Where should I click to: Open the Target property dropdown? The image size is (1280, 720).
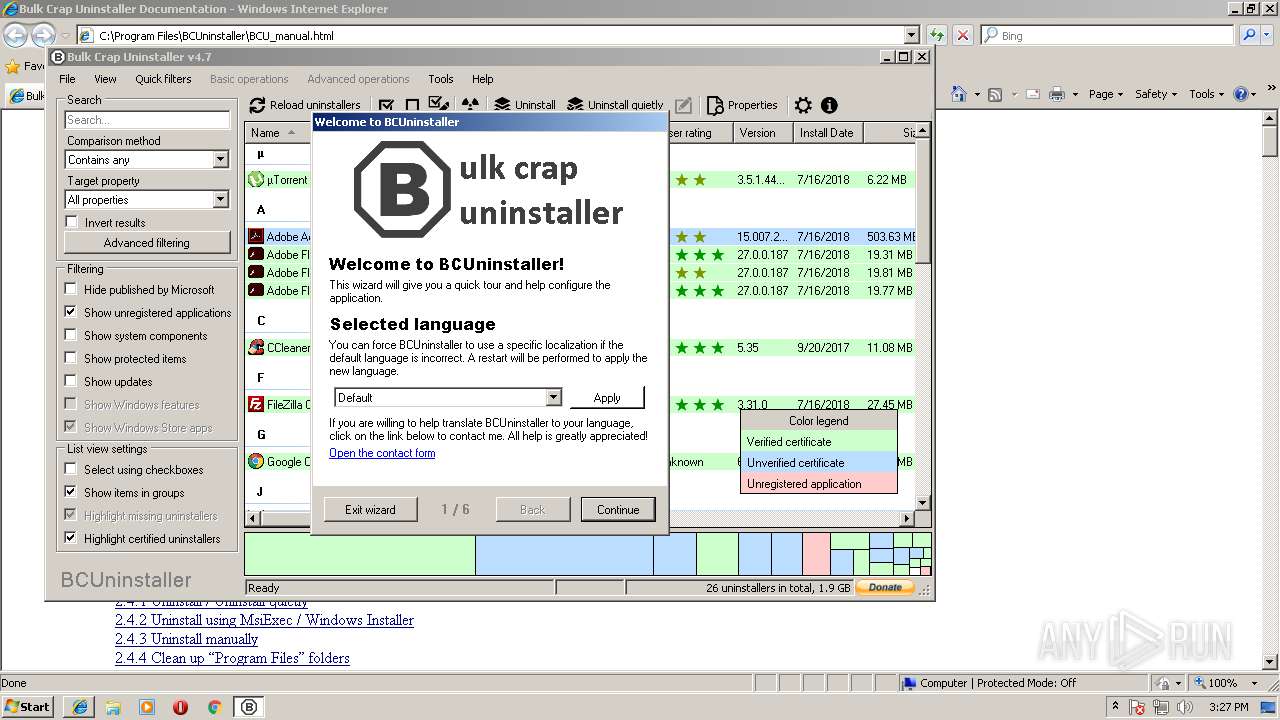(221, 200)
